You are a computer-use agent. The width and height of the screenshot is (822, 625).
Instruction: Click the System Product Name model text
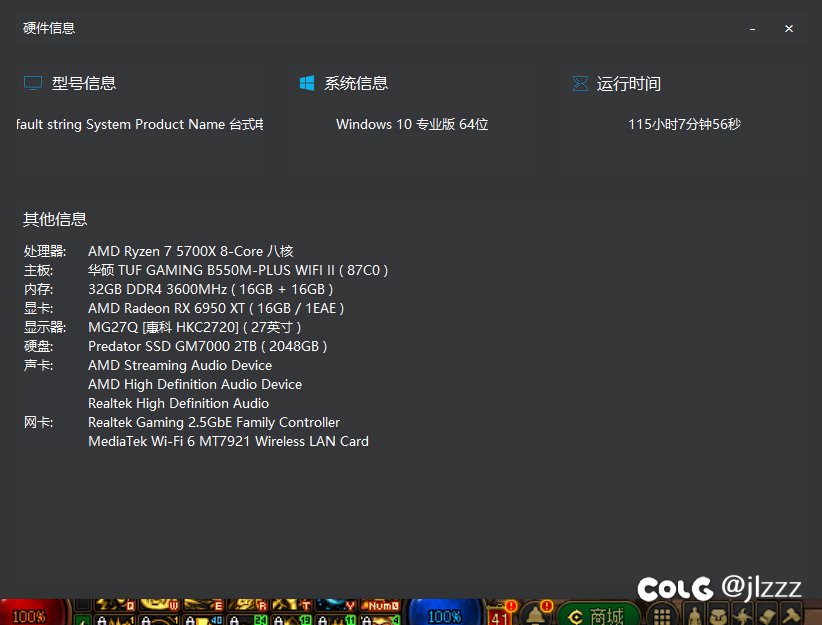(140, 124)
